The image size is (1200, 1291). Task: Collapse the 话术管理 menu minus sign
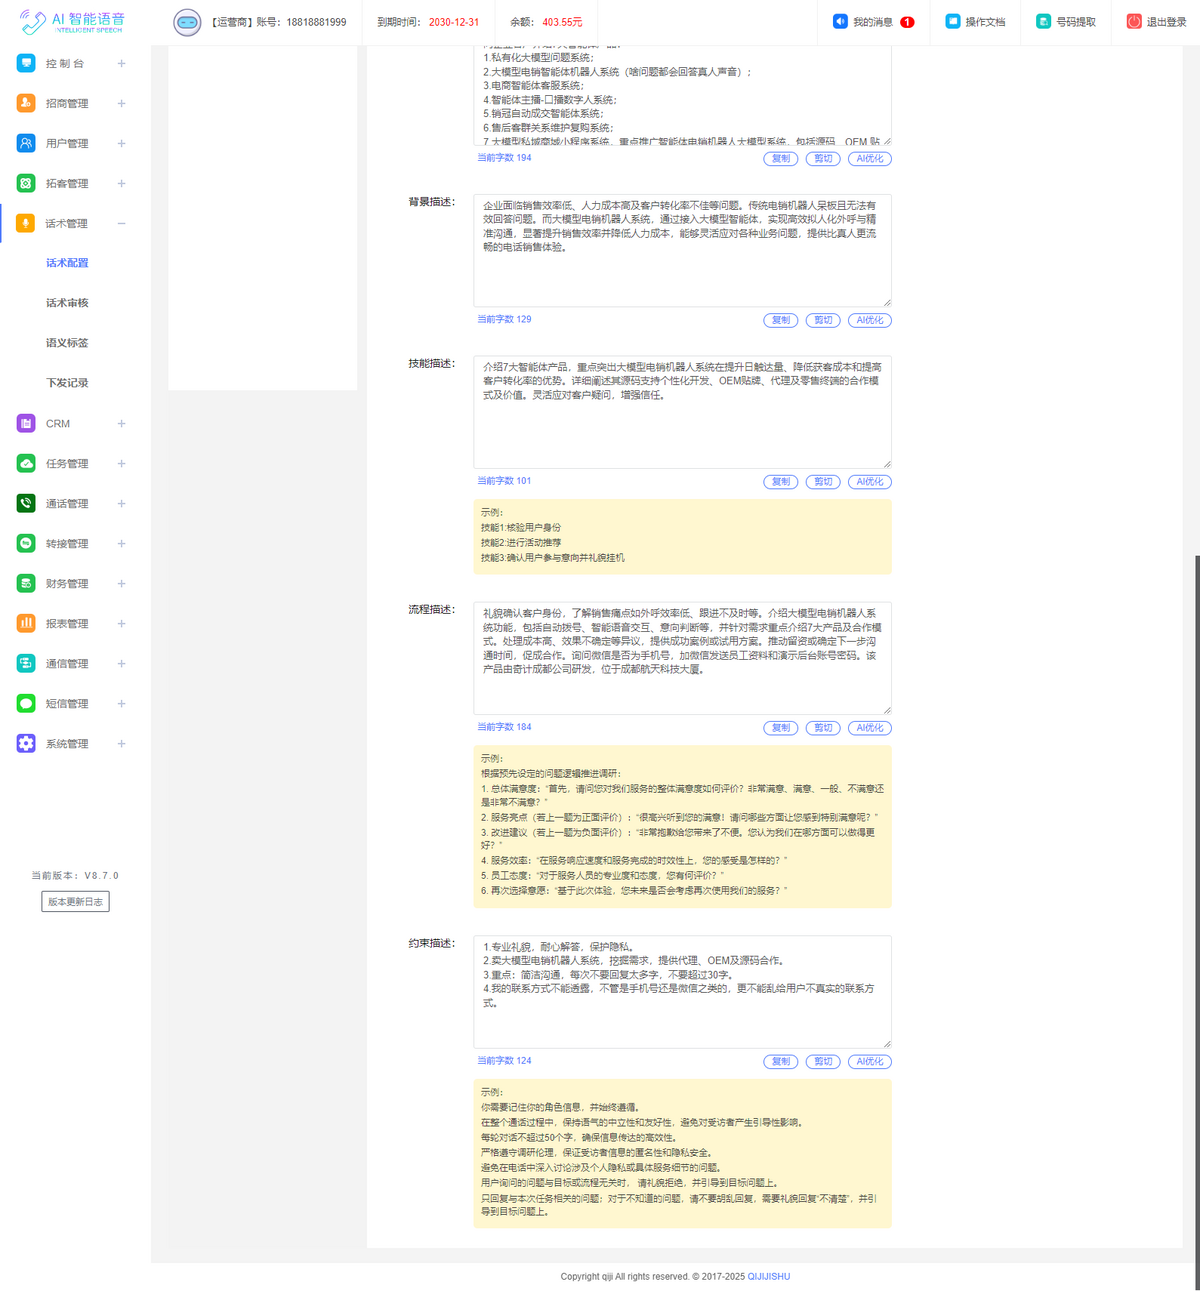pos(121,223)
